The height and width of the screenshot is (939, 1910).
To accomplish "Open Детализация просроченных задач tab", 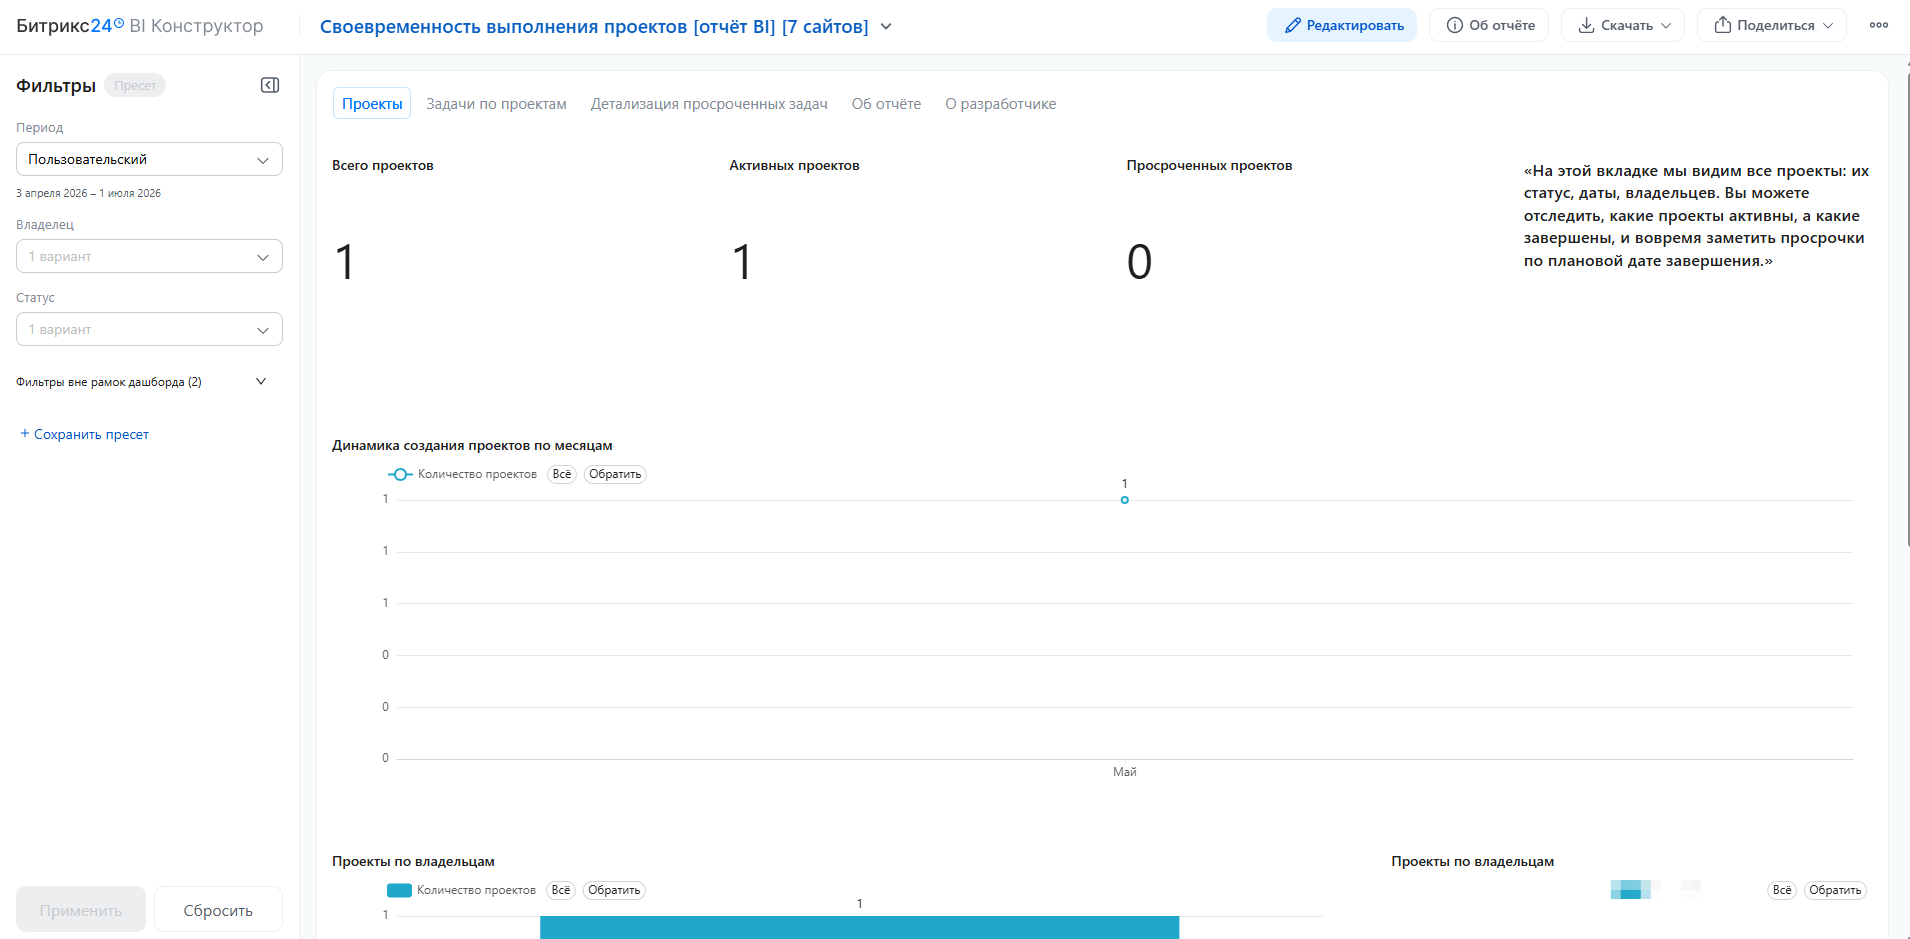I will click(709, 104).
